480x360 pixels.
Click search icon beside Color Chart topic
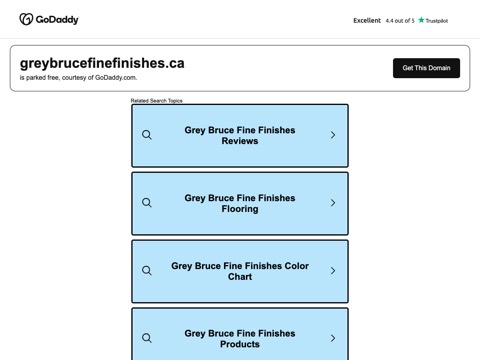(x=147, y=270)
